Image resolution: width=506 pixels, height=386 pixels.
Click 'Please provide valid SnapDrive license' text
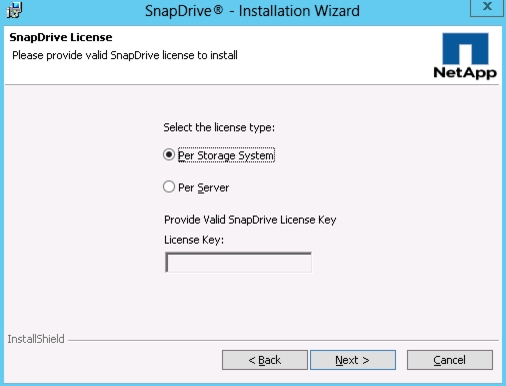click(x=125, y=55)
